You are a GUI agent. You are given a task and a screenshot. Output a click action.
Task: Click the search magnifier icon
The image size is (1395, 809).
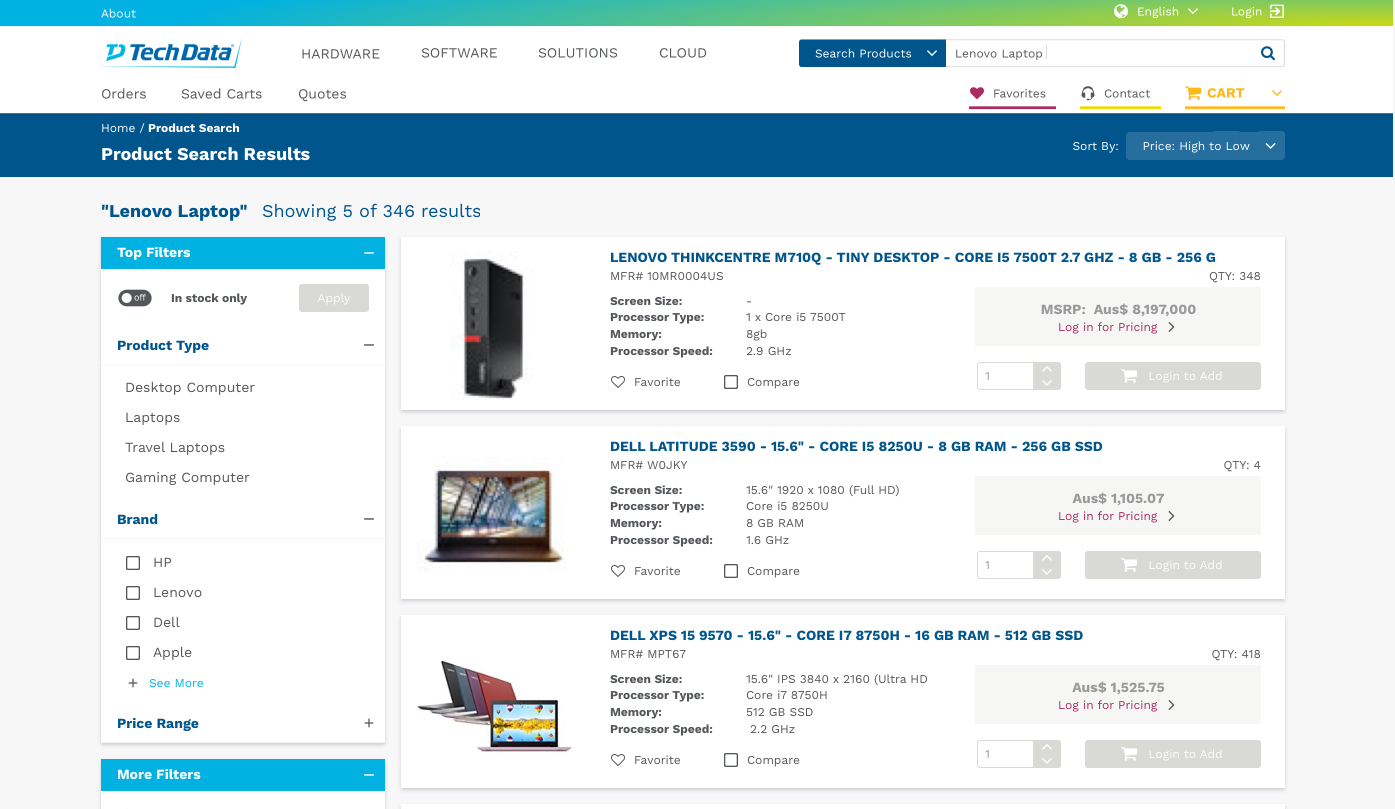[1268, 54]
